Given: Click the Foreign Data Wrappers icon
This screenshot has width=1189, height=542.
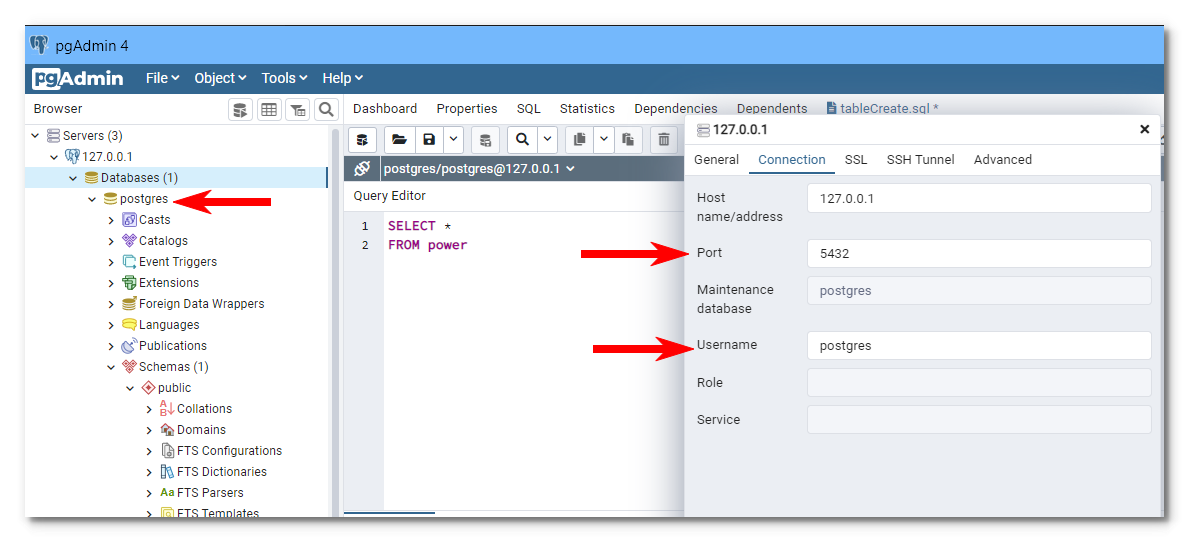Looking at the screenshot, I should (129, 303).
